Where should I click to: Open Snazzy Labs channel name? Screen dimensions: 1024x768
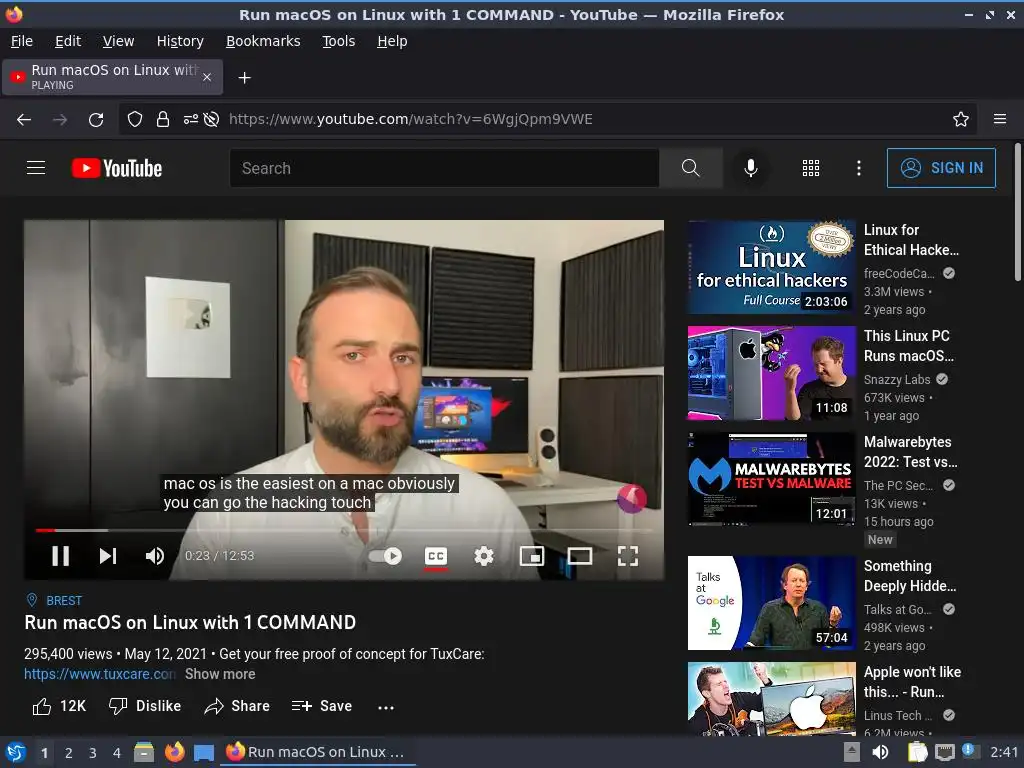coord(897,379)
